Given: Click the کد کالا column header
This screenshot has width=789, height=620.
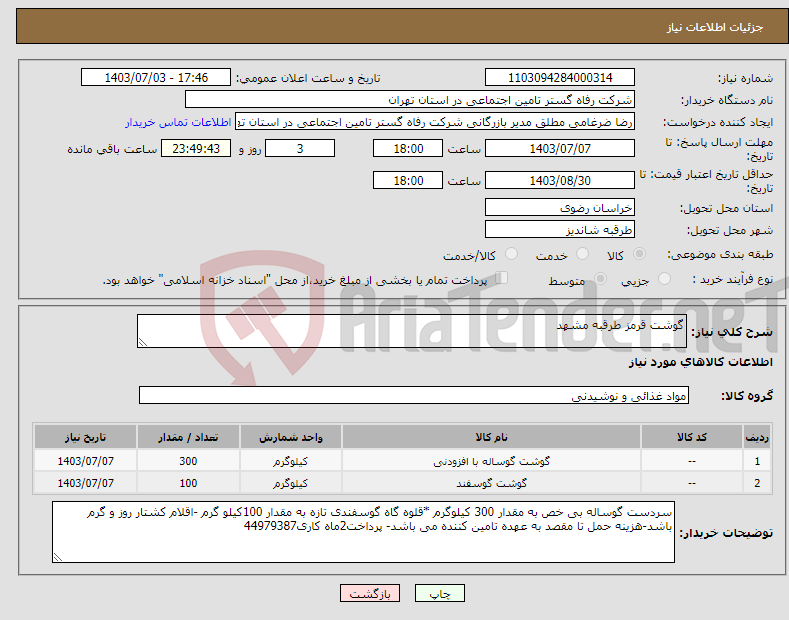Looking at the screenshot, I should (691, 437).
